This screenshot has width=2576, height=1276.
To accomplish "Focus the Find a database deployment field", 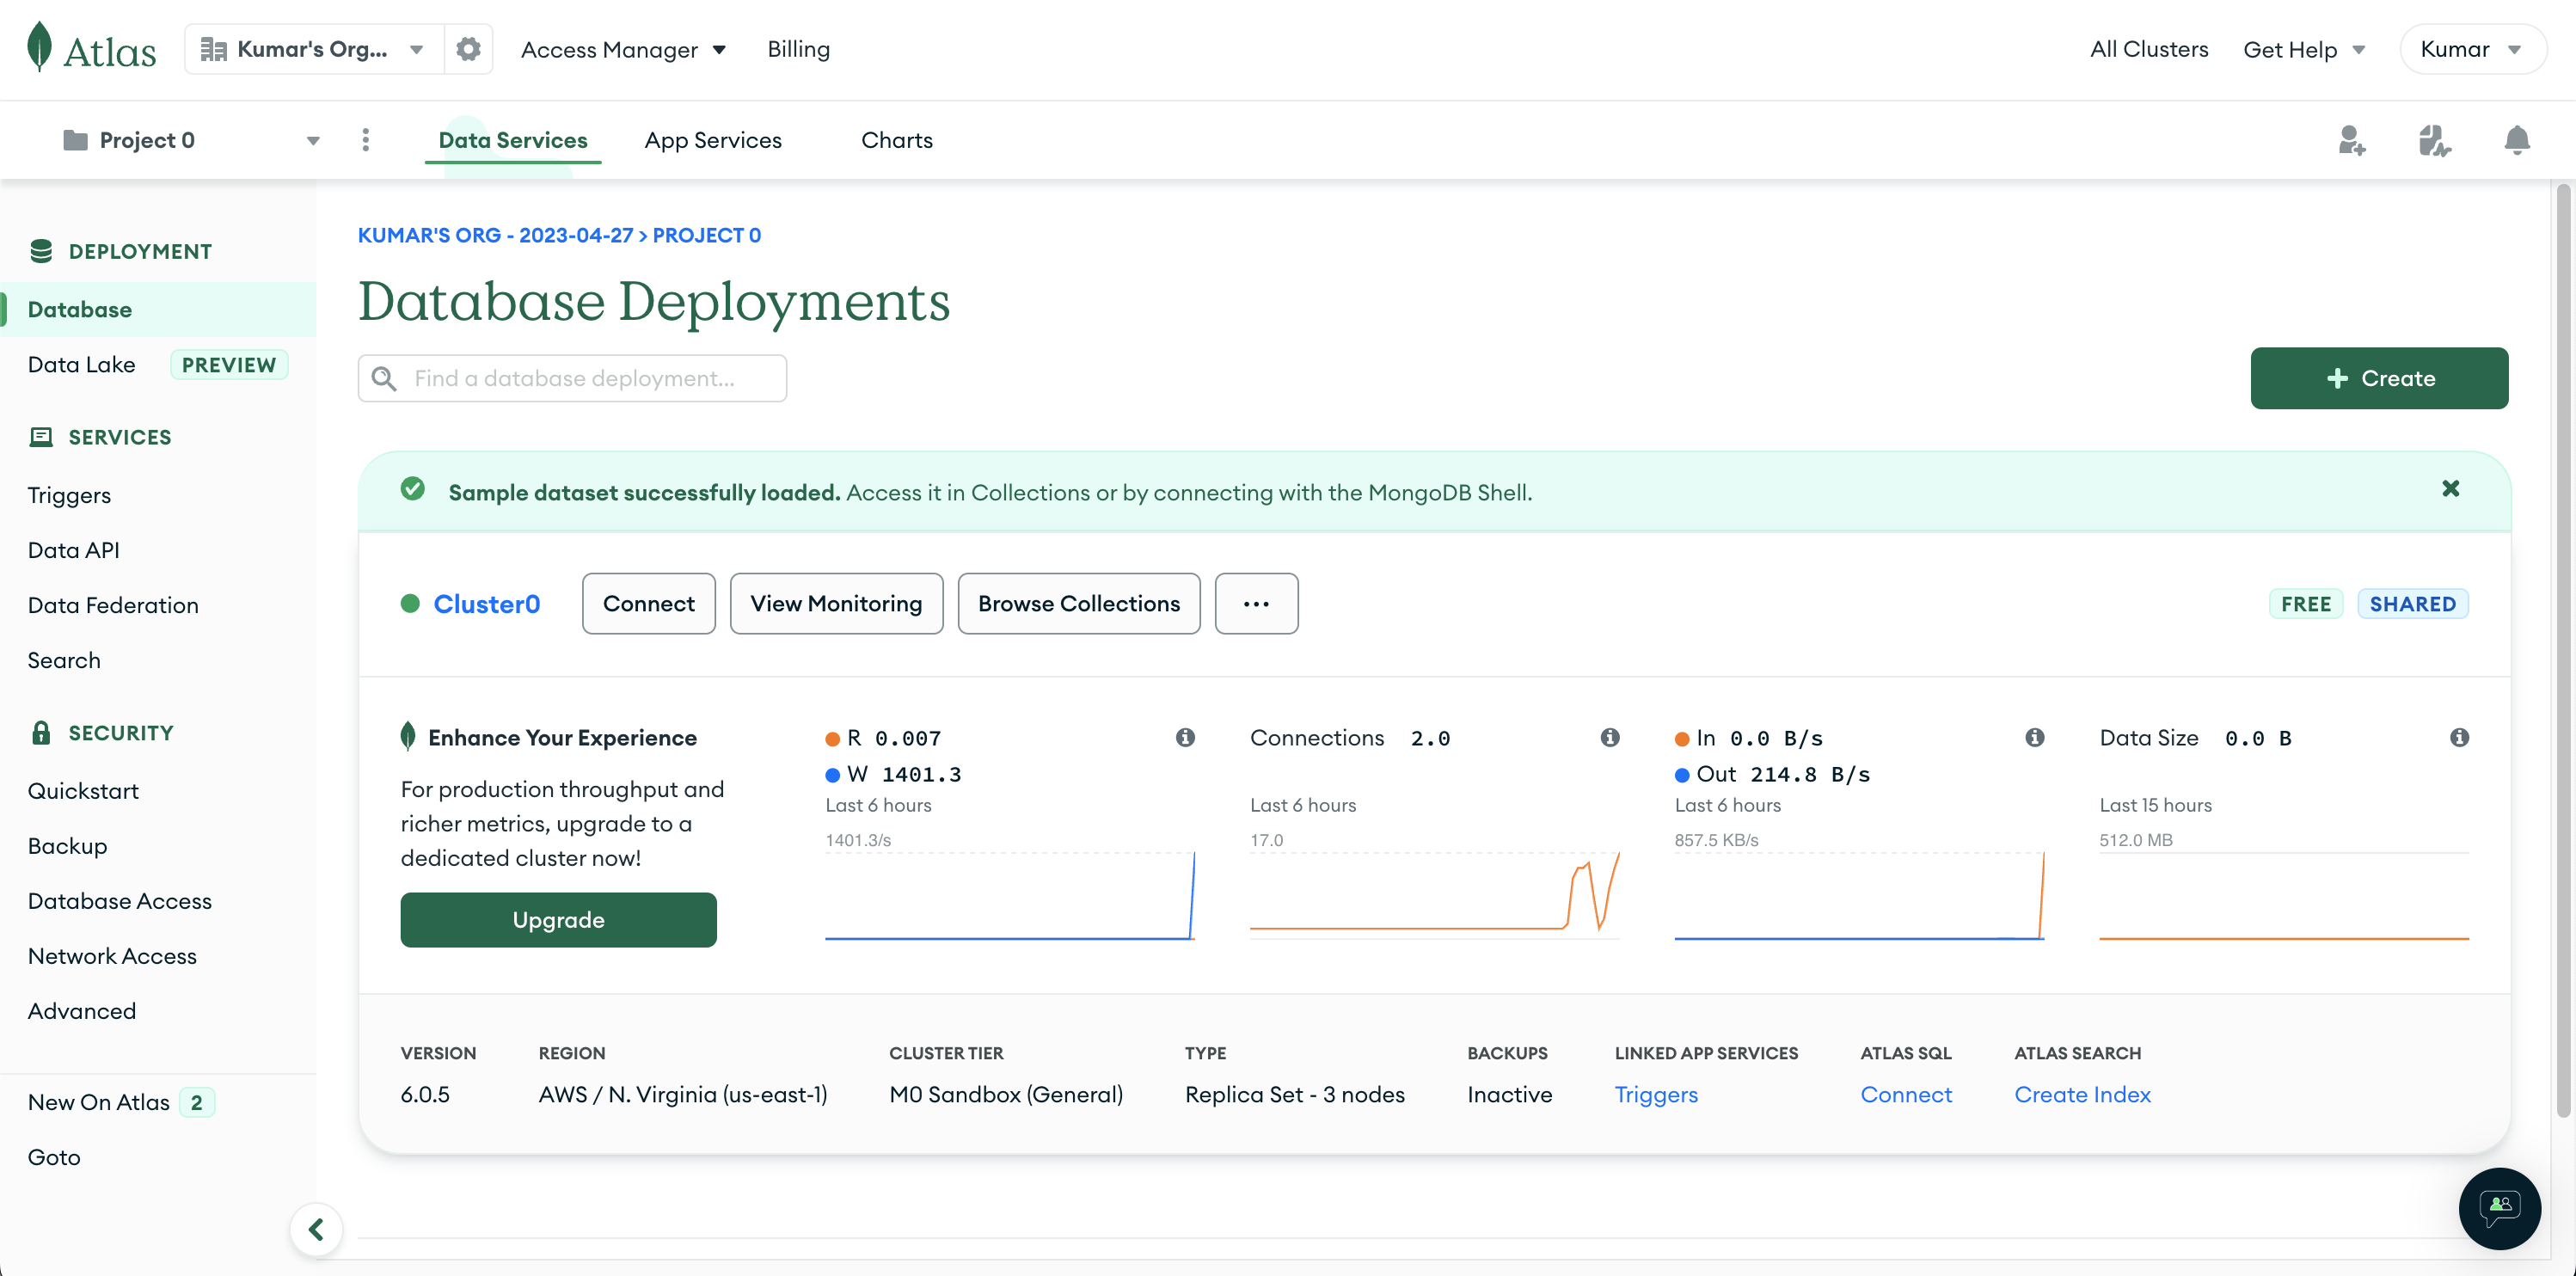I will pos(572,378).
